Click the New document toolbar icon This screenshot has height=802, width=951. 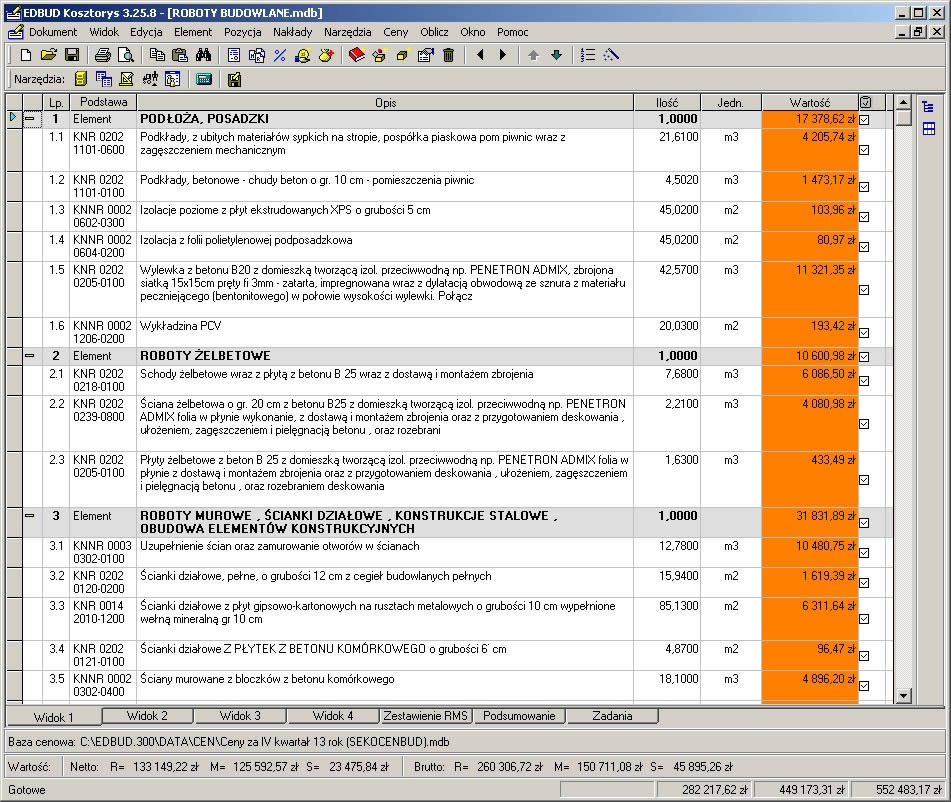point(25,55)
